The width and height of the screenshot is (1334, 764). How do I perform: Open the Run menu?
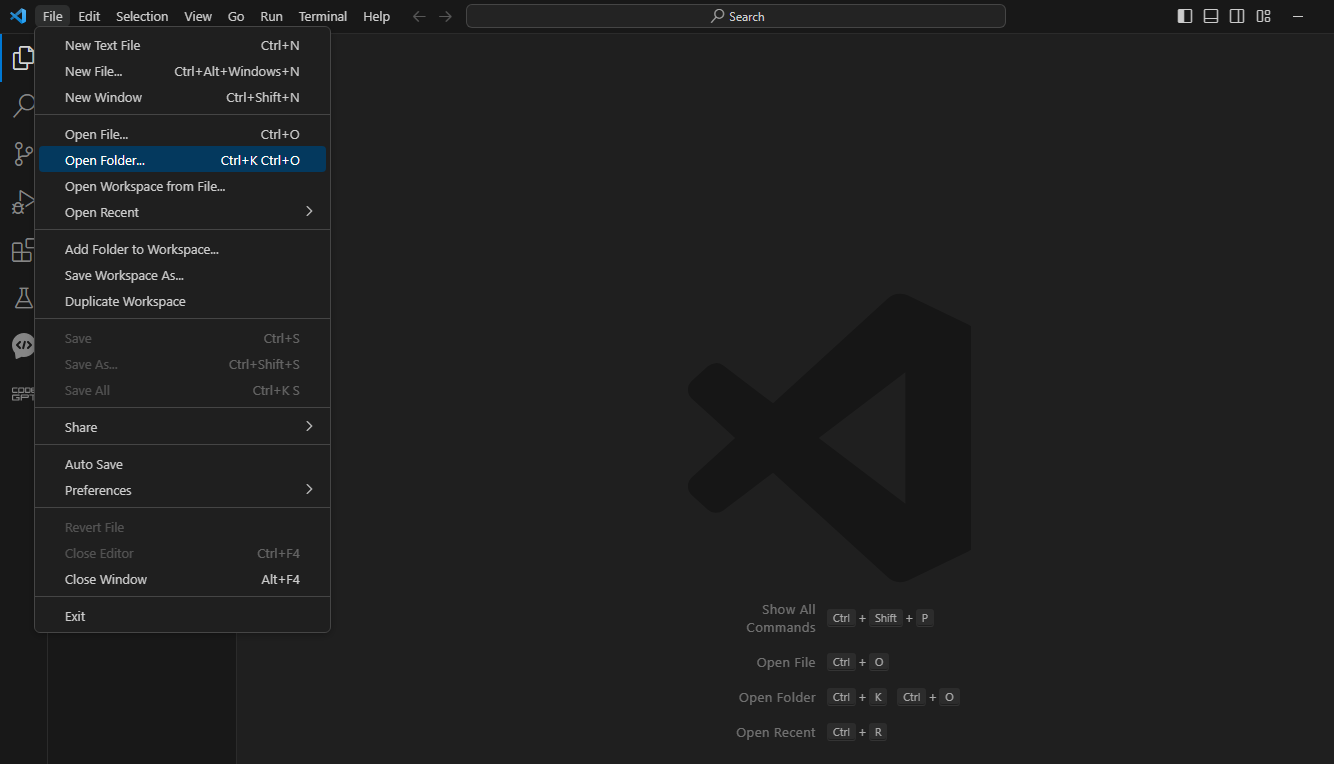[271, 16]
